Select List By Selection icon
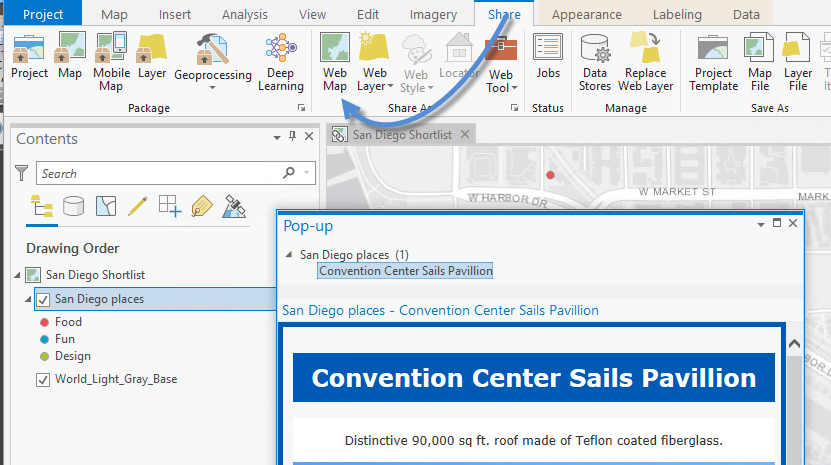831x465 pixels. [106, 206]
